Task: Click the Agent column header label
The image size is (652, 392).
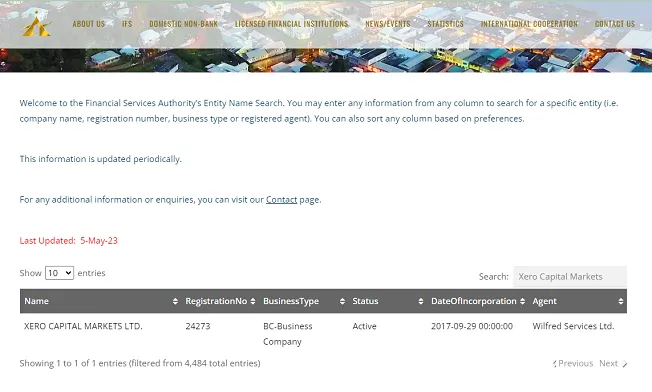Action: [x=544, y=301]
